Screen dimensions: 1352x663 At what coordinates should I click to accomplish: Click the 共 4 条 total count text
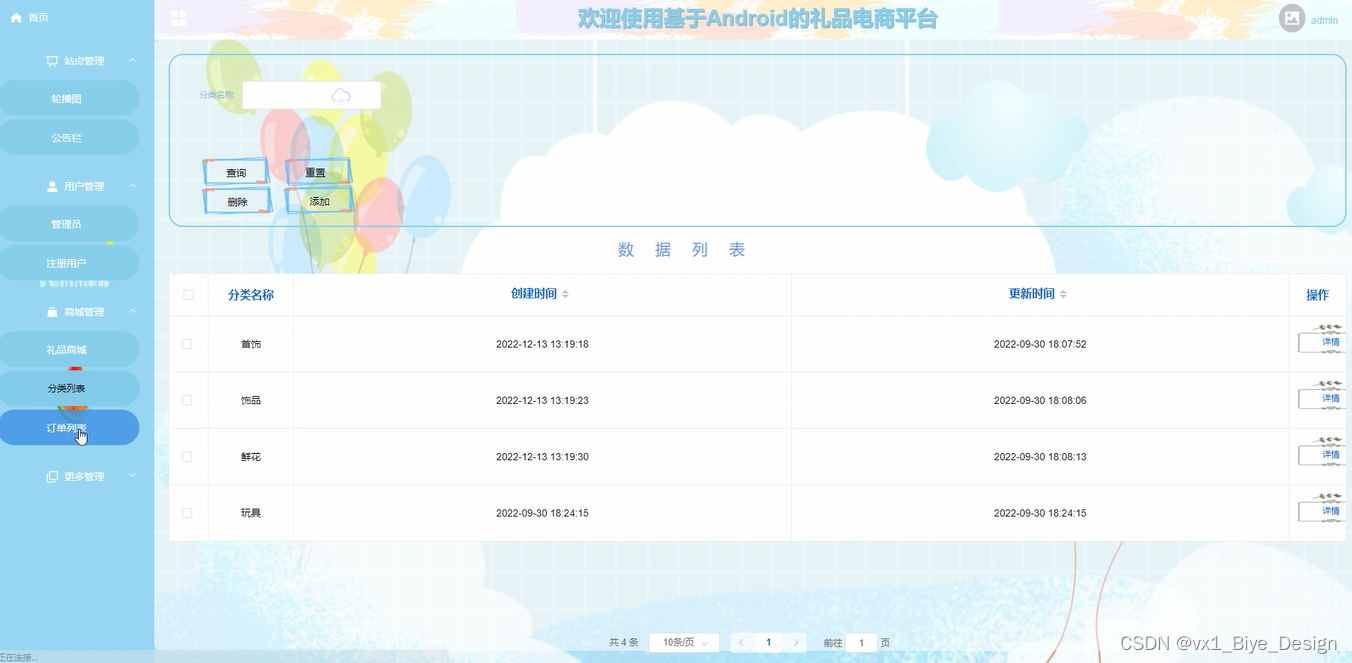623,643
